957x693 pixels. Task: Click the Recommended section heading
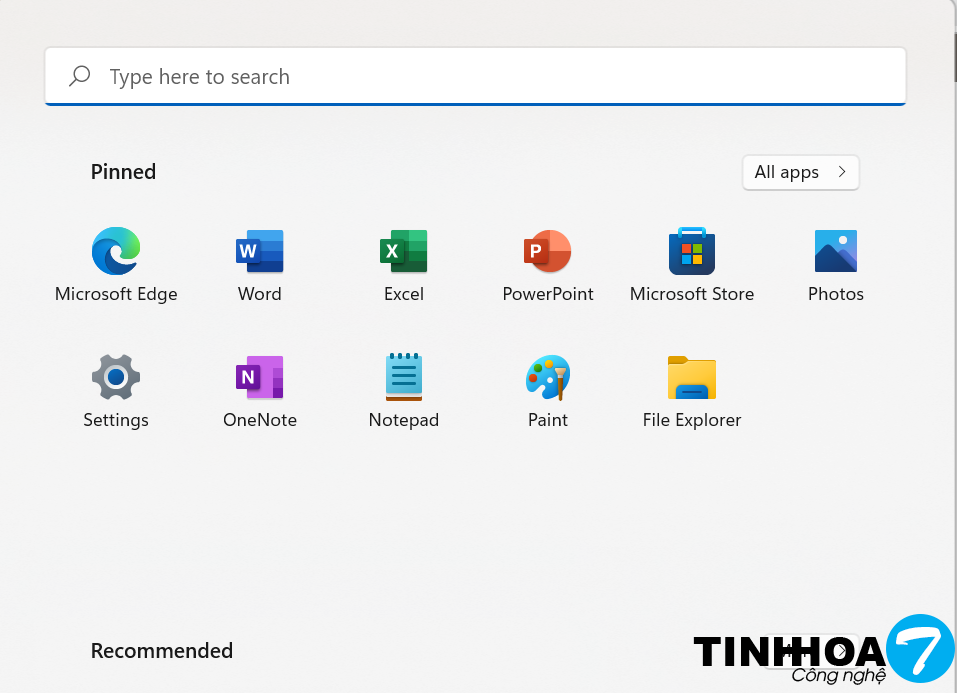pyautogui.click(x=161, y=651)
